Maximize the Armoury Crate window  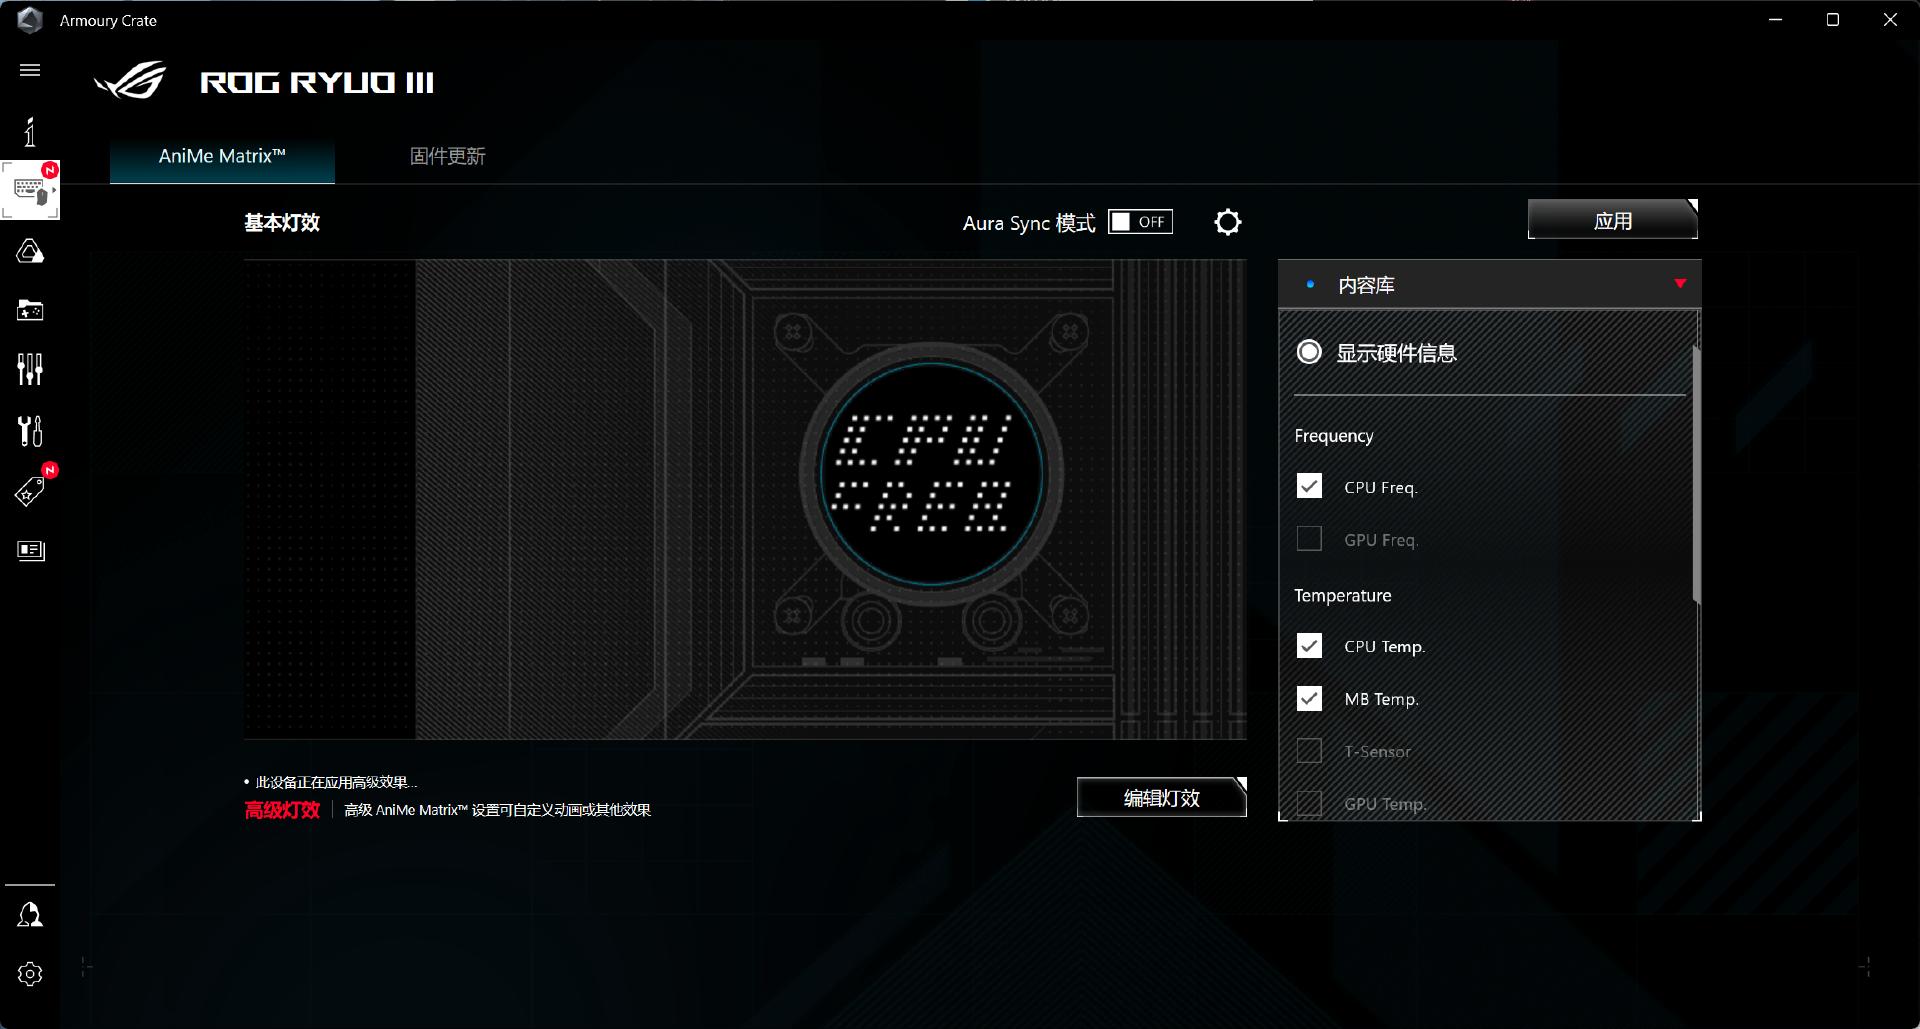(1833, 20)
